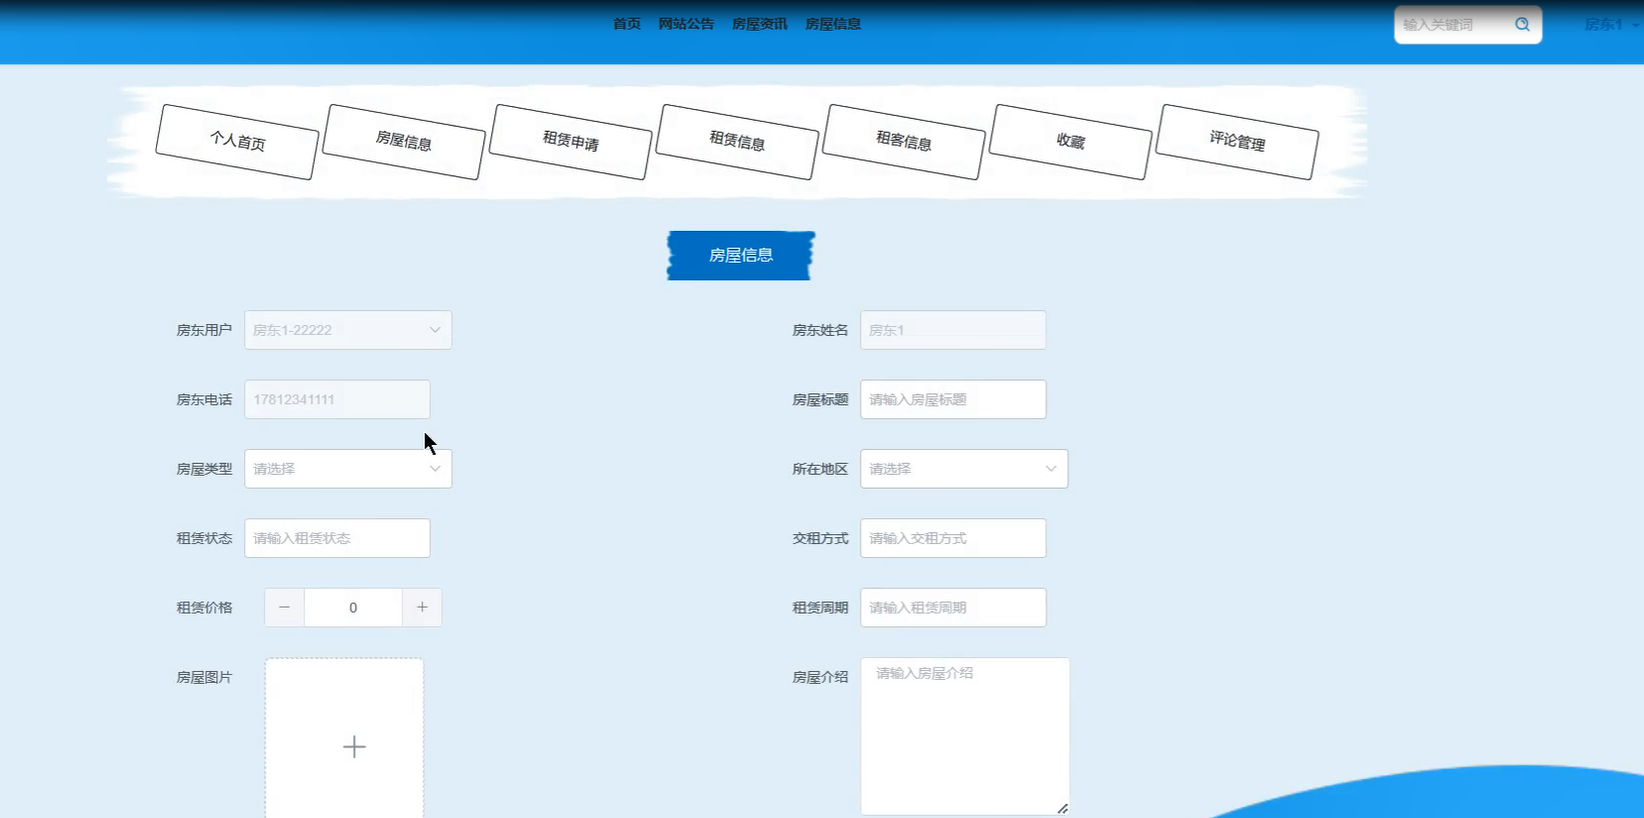Focus the 交租方式 input field

953,538
